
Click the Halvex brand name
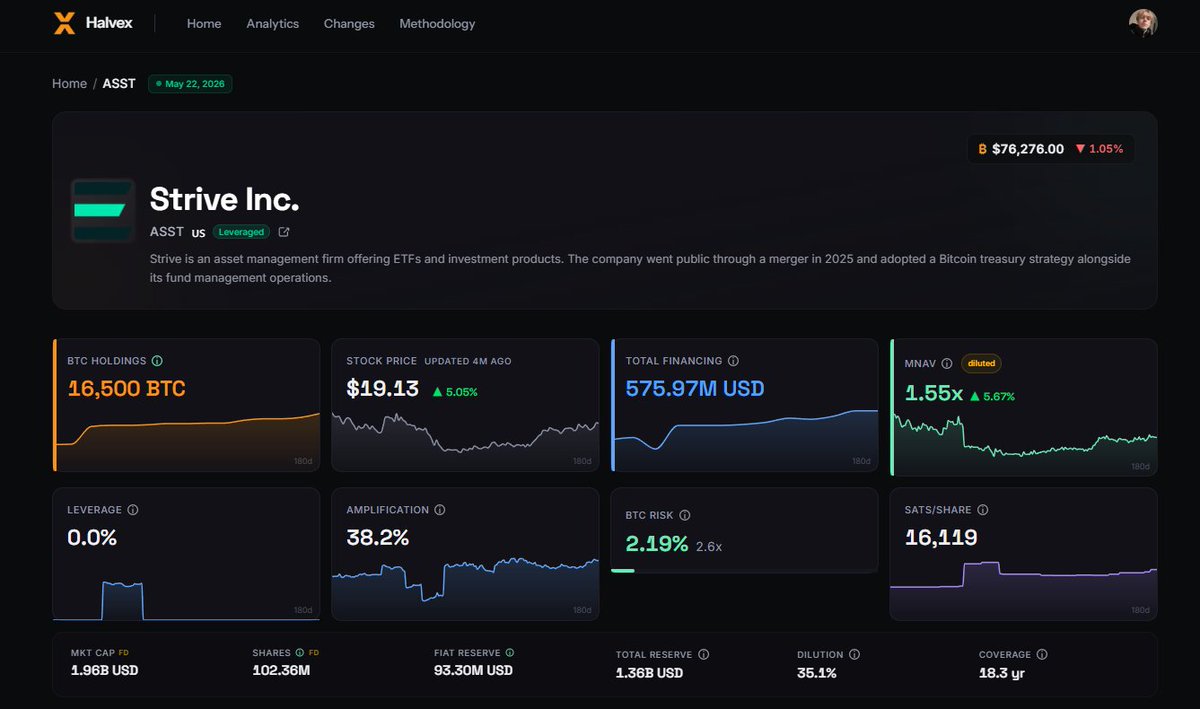tap(109, 23)
